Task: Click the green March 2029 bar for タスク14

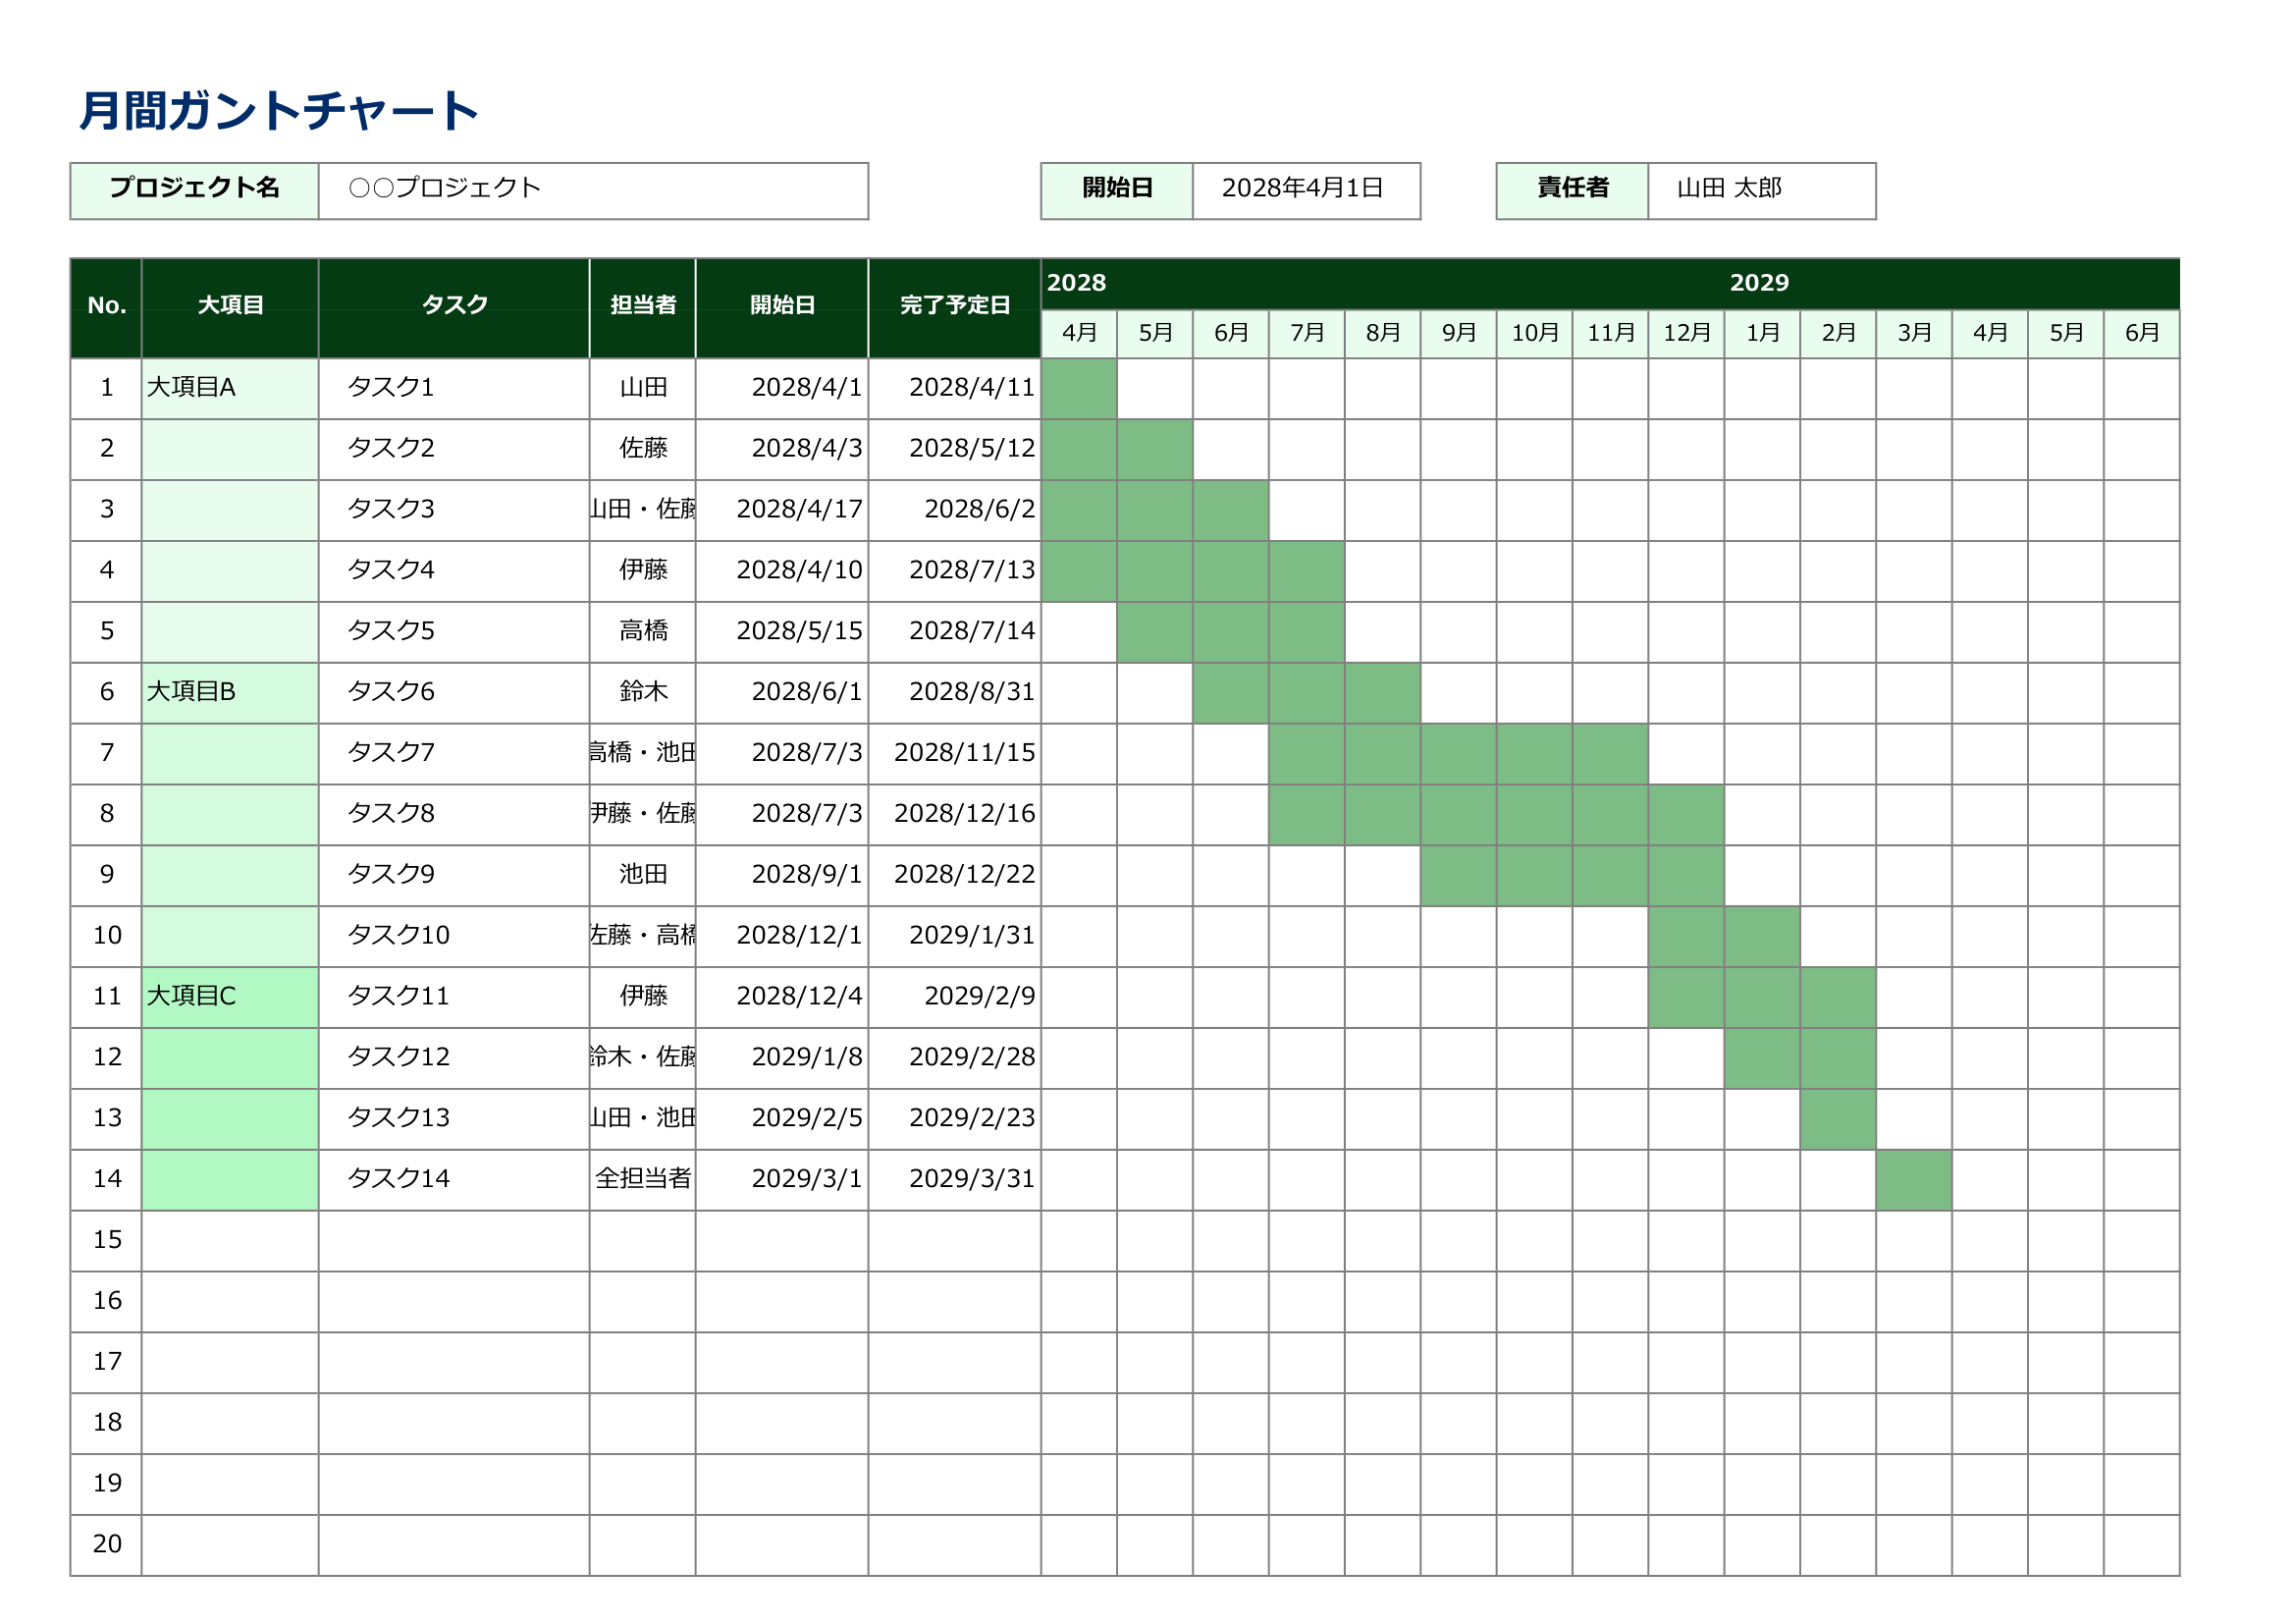Action: tap(1914, 1179)
